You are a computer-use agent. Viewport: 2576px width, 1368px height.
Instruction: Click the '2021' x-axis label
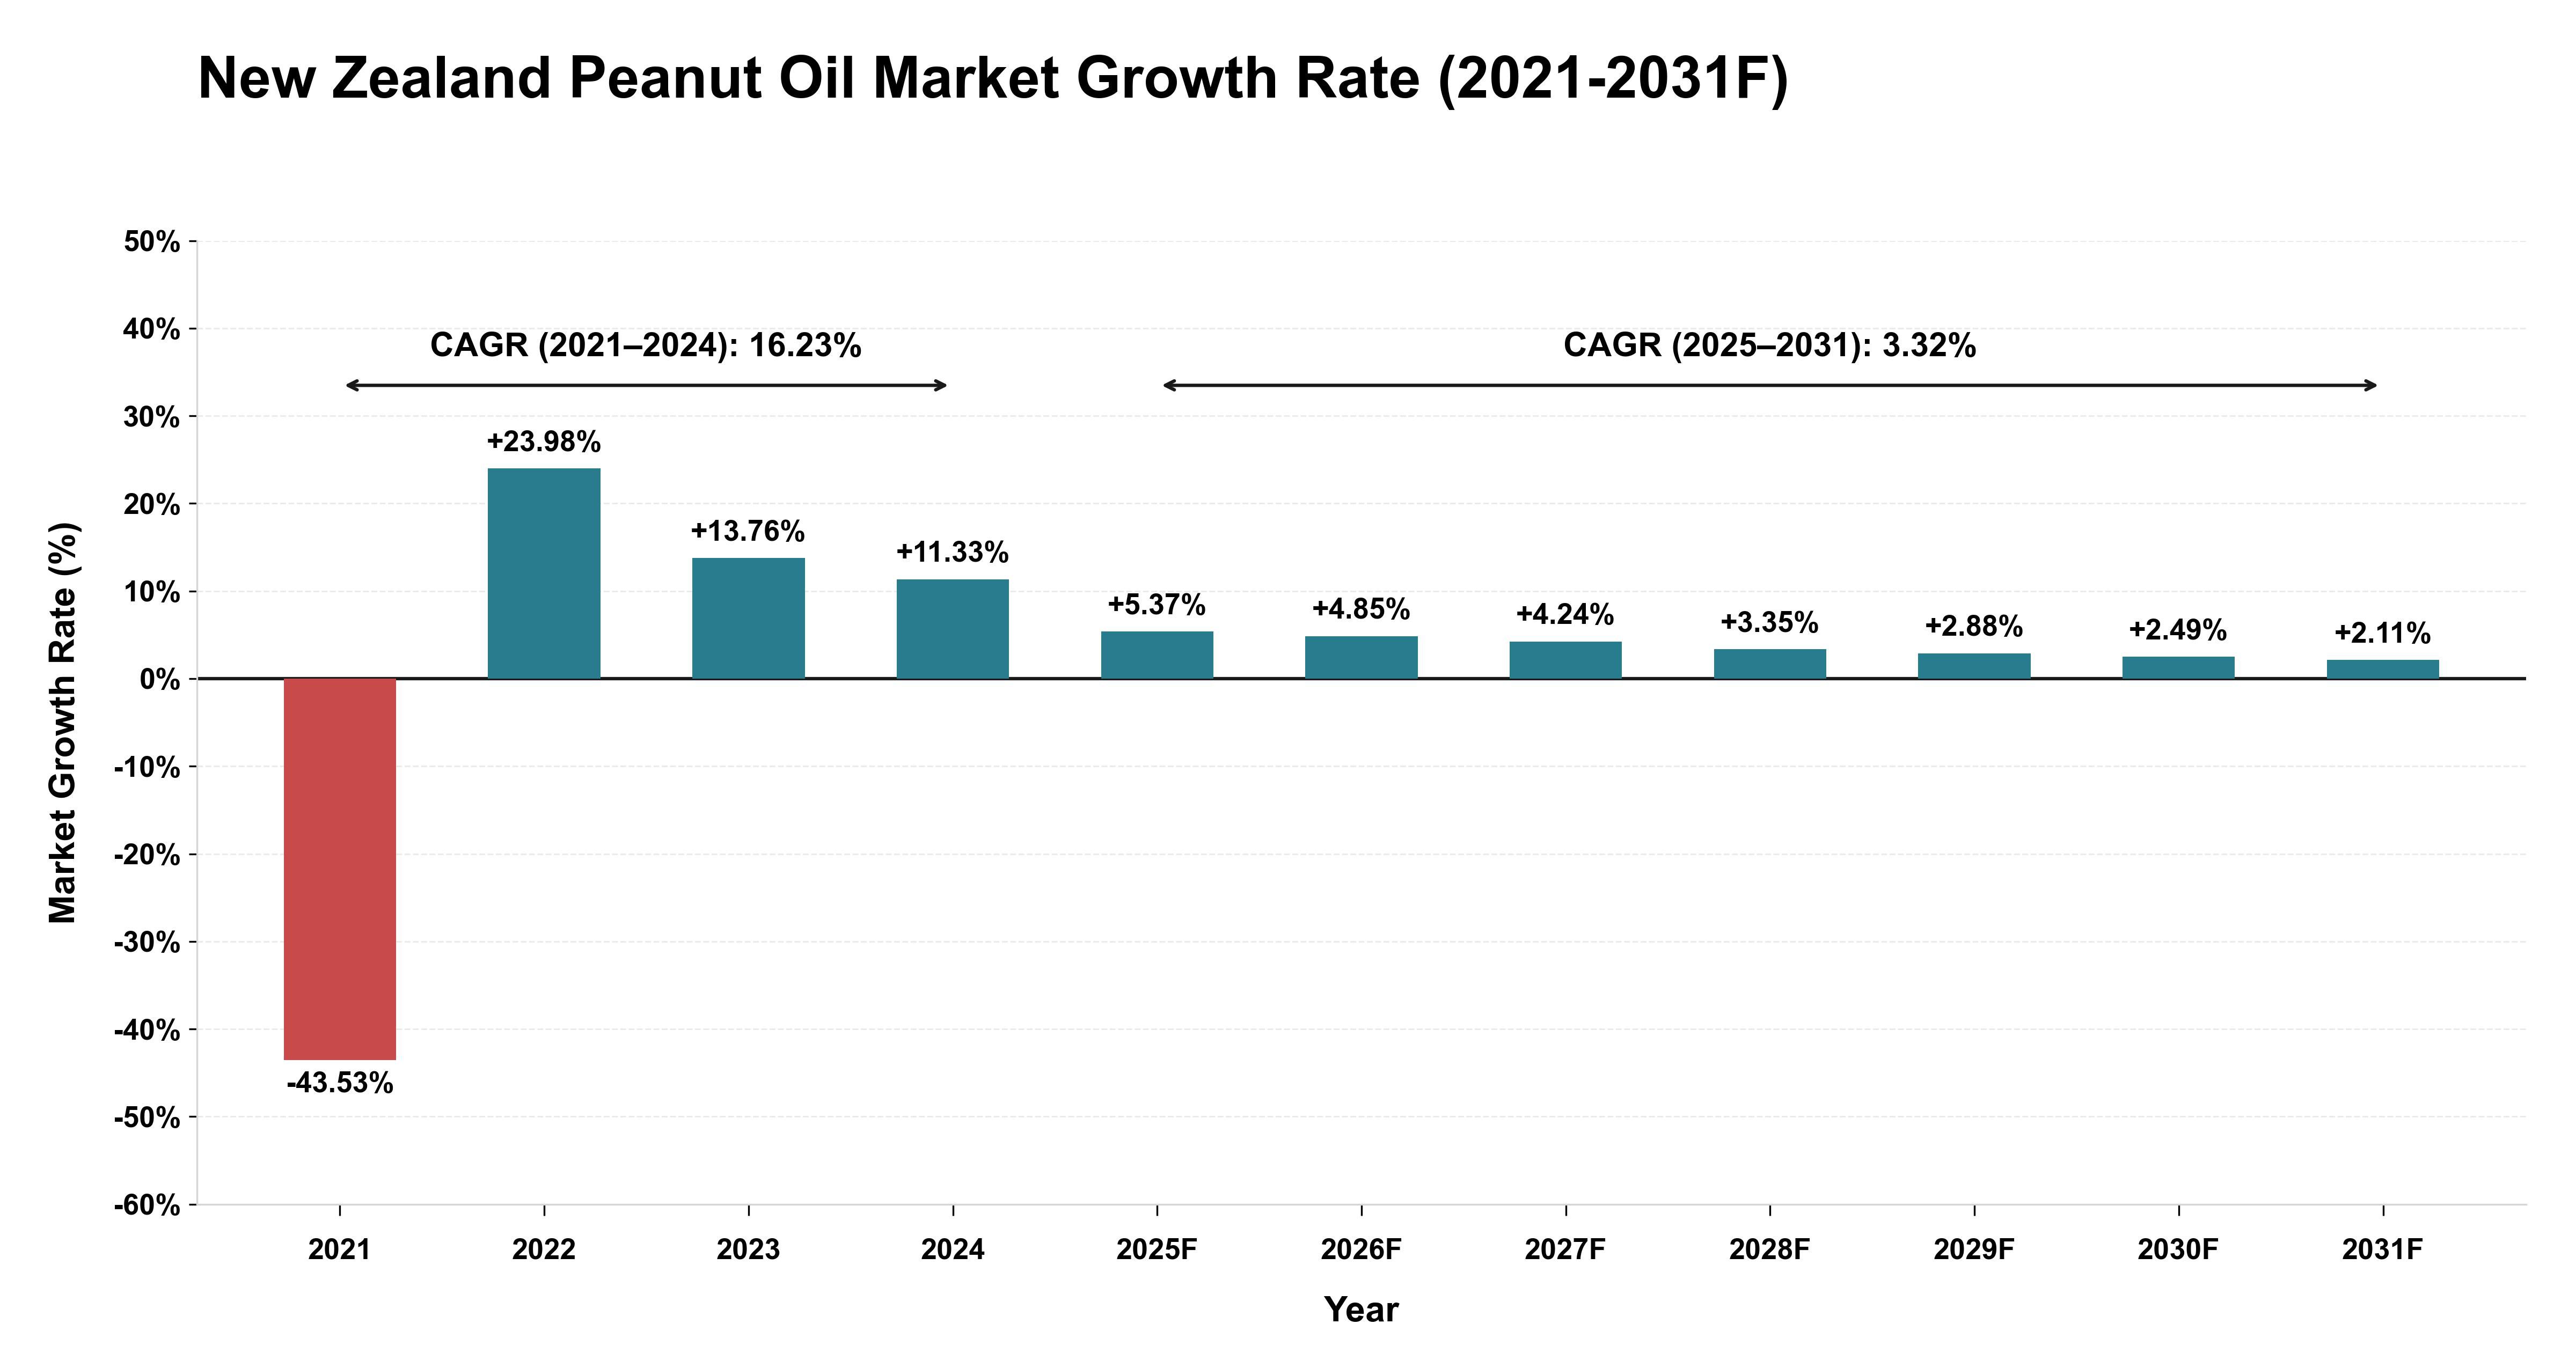click(x=340, y=1250)
